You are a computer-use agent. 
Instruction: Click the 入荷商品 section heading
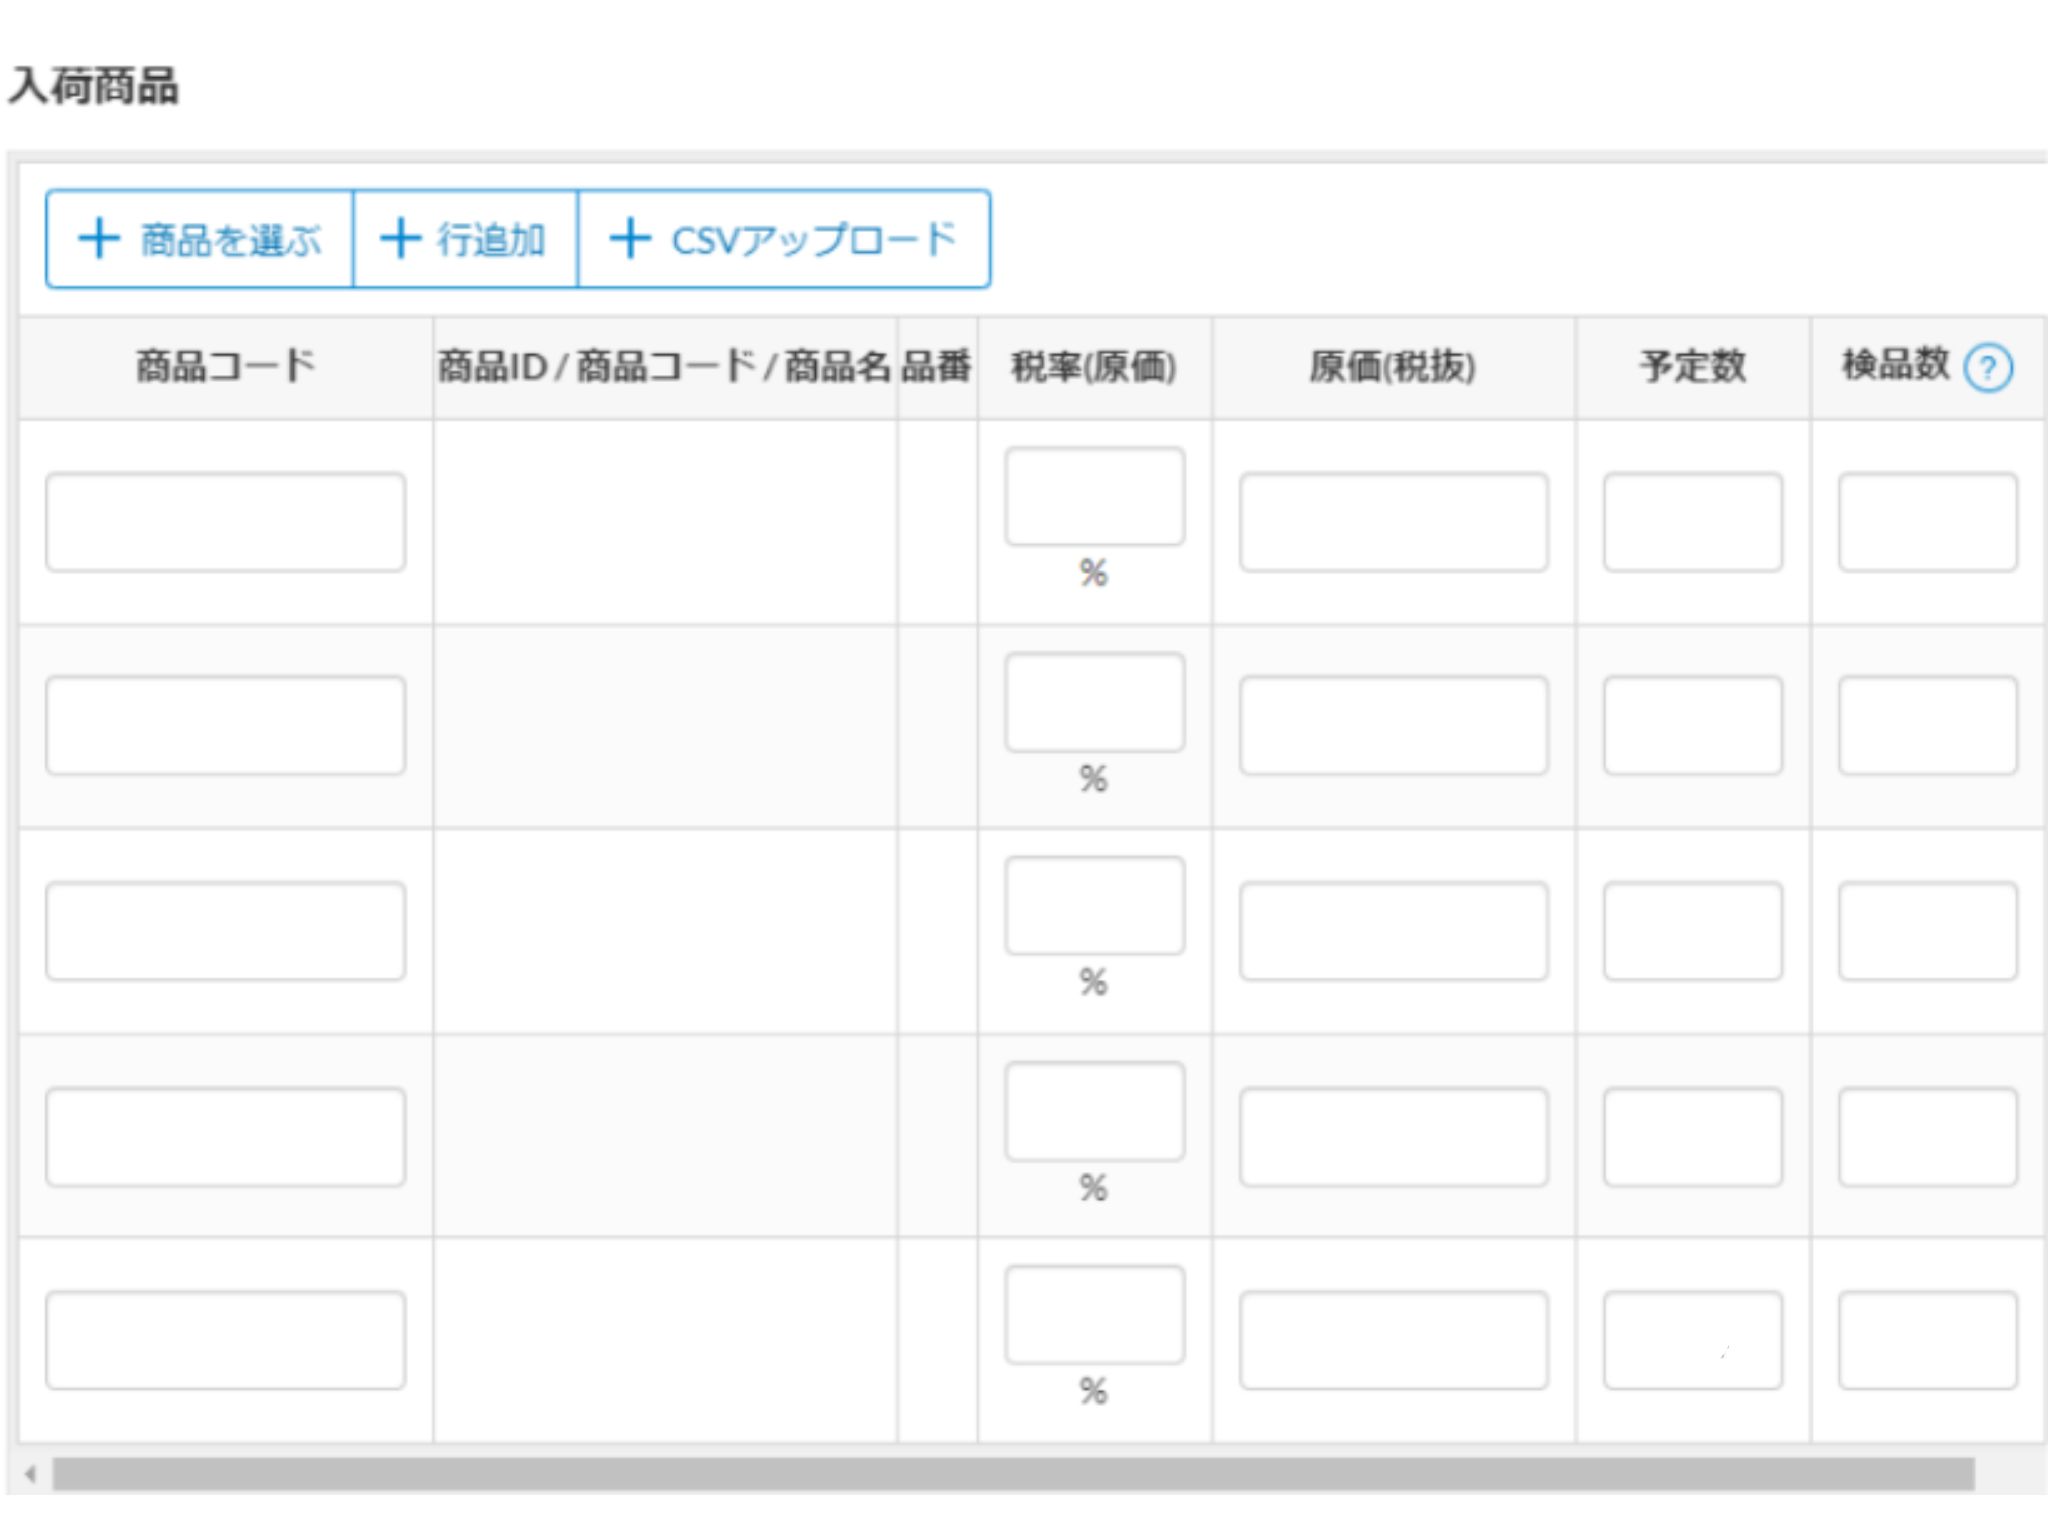(x=94, y=86)
